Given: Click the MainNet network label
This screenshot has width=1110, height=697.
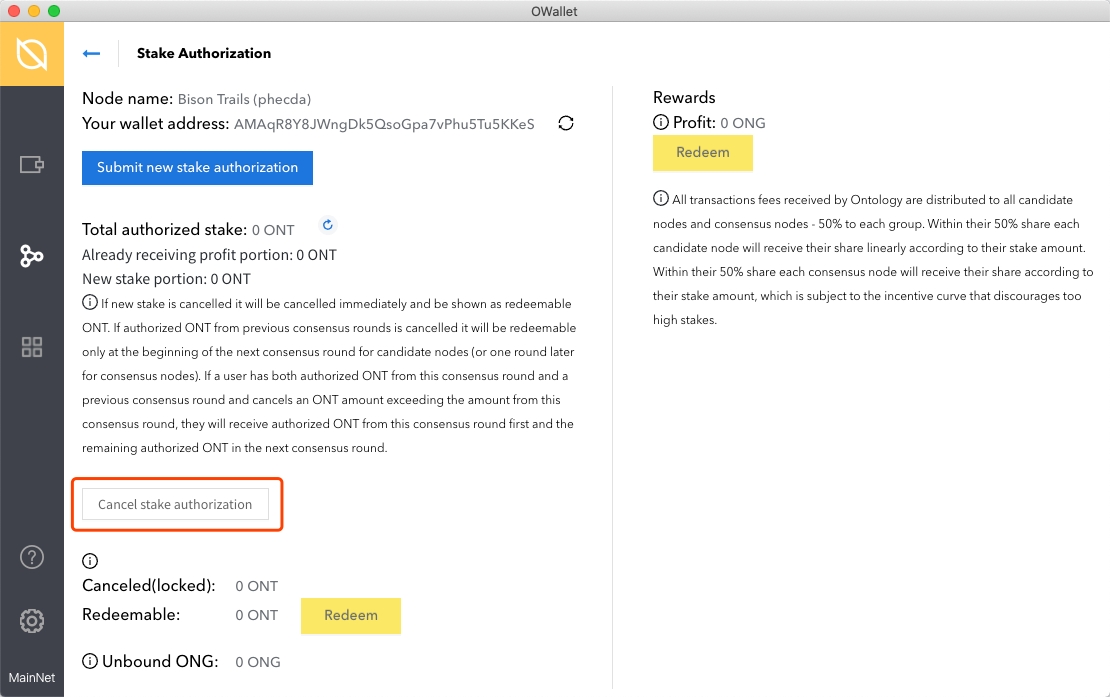Looking at the screenshot, I should click(x=32, y=677).
